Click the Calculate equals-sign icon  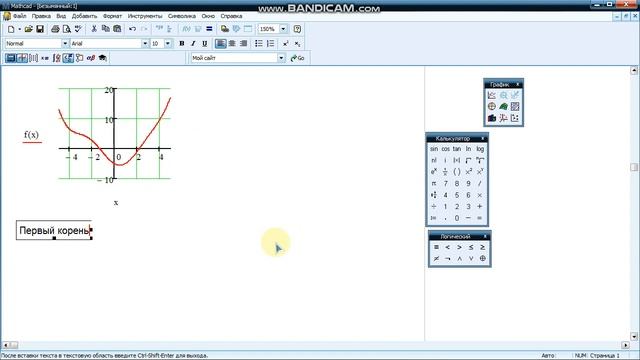(209, 29)
